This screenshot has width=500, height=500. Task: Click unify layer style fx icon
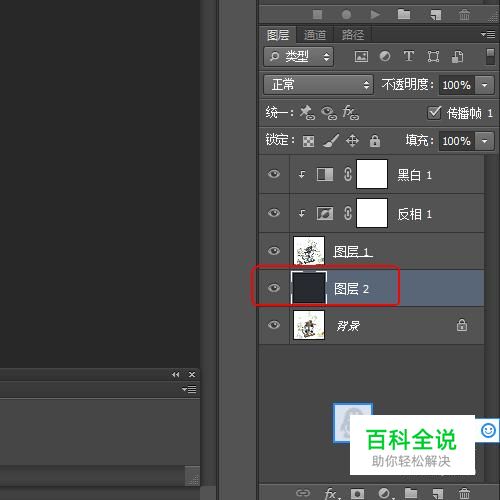[x=351, y=113]
